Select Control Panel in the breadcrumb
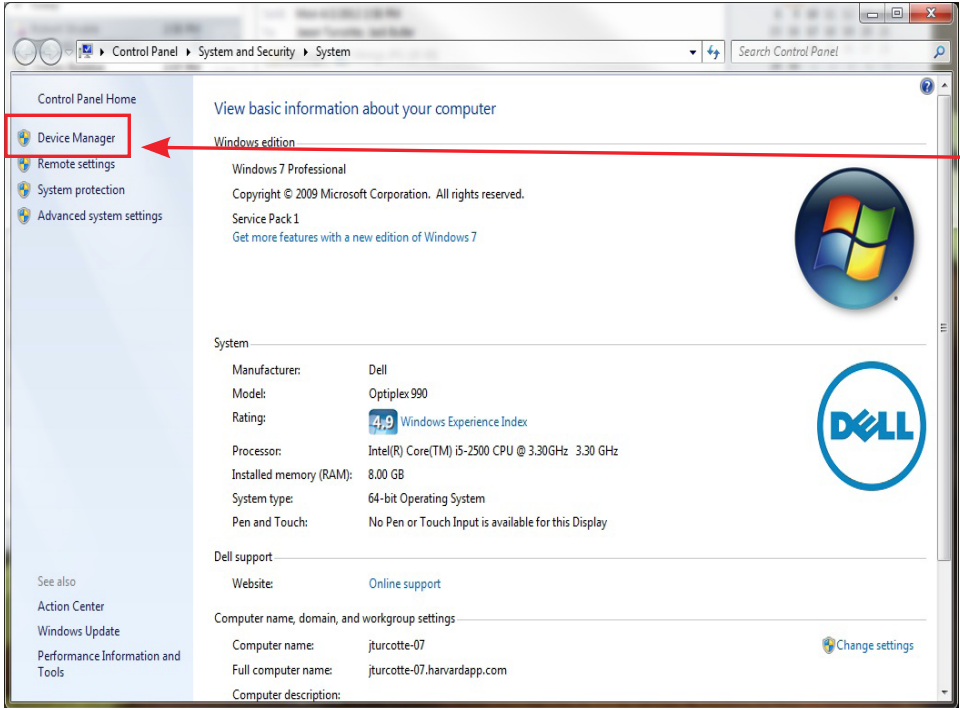Image resolution: width=960 pixels, height=710 pixels. pos(144,51)
